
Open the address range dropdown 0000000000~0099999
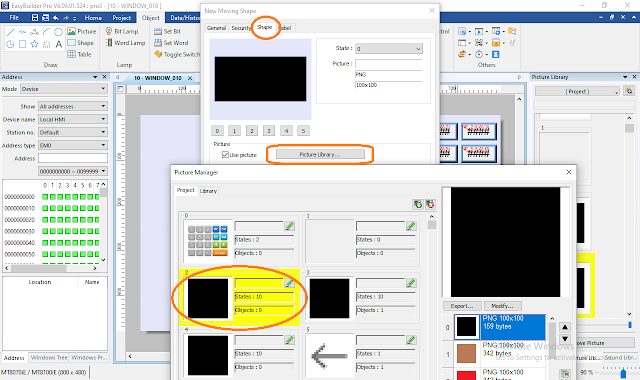tap(73, 171)
